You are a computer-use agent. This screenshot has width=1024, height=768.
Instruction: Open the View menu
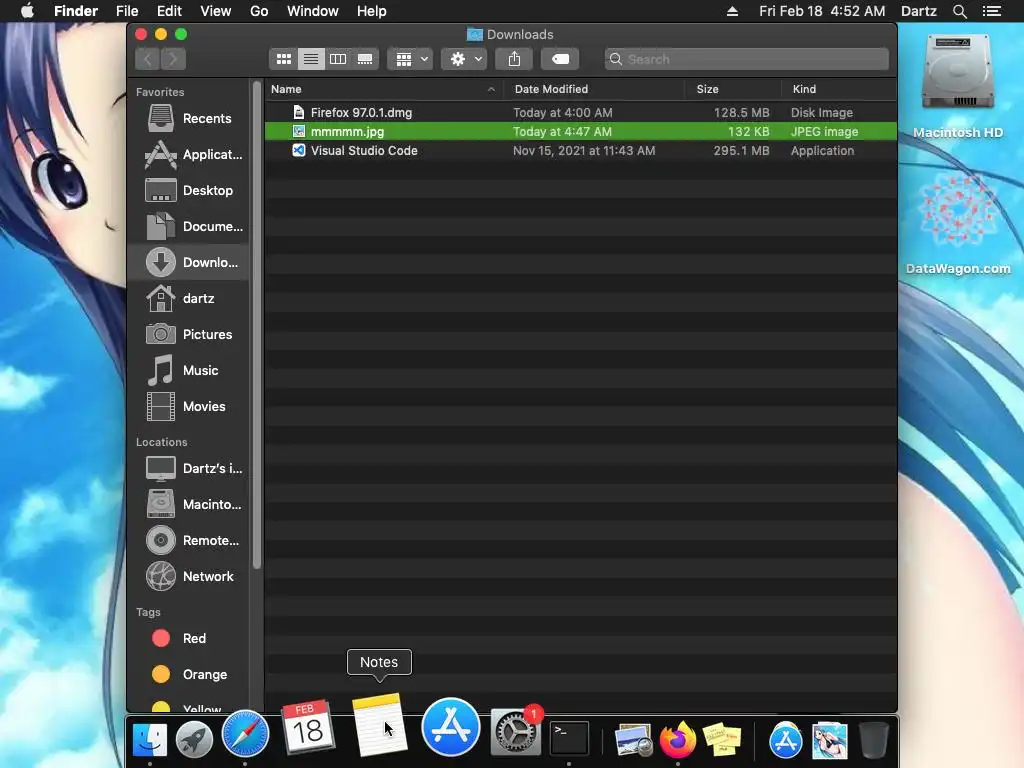pyautogui.click(x=216, y=11)
